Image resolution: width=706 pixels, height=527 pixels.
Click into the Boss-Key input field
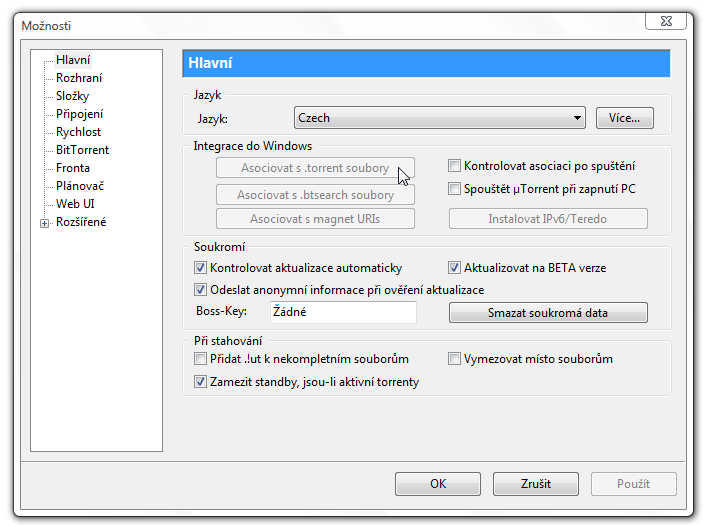343,312
